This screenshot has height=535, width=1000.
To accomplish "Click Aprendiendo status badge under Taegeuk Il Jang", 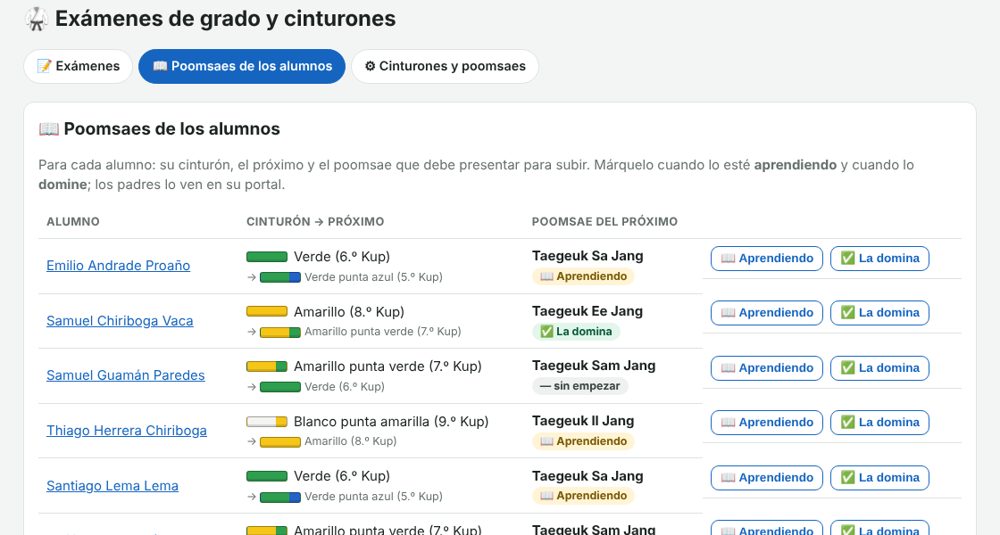I will pos(583,441).
